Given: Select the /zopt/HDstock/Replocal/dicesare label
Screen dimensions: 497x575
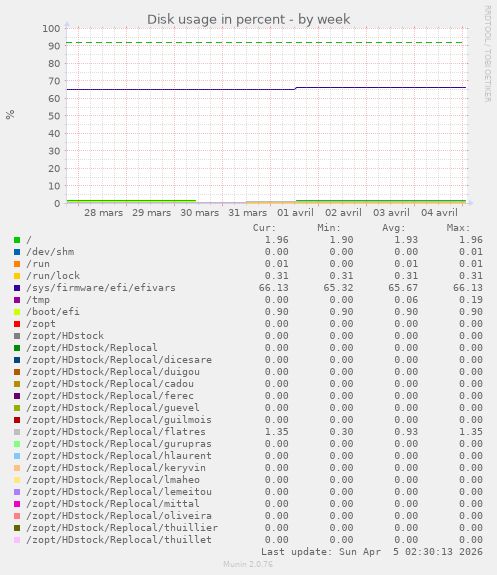Looking at the screenshot, I should tap(119, 360).
